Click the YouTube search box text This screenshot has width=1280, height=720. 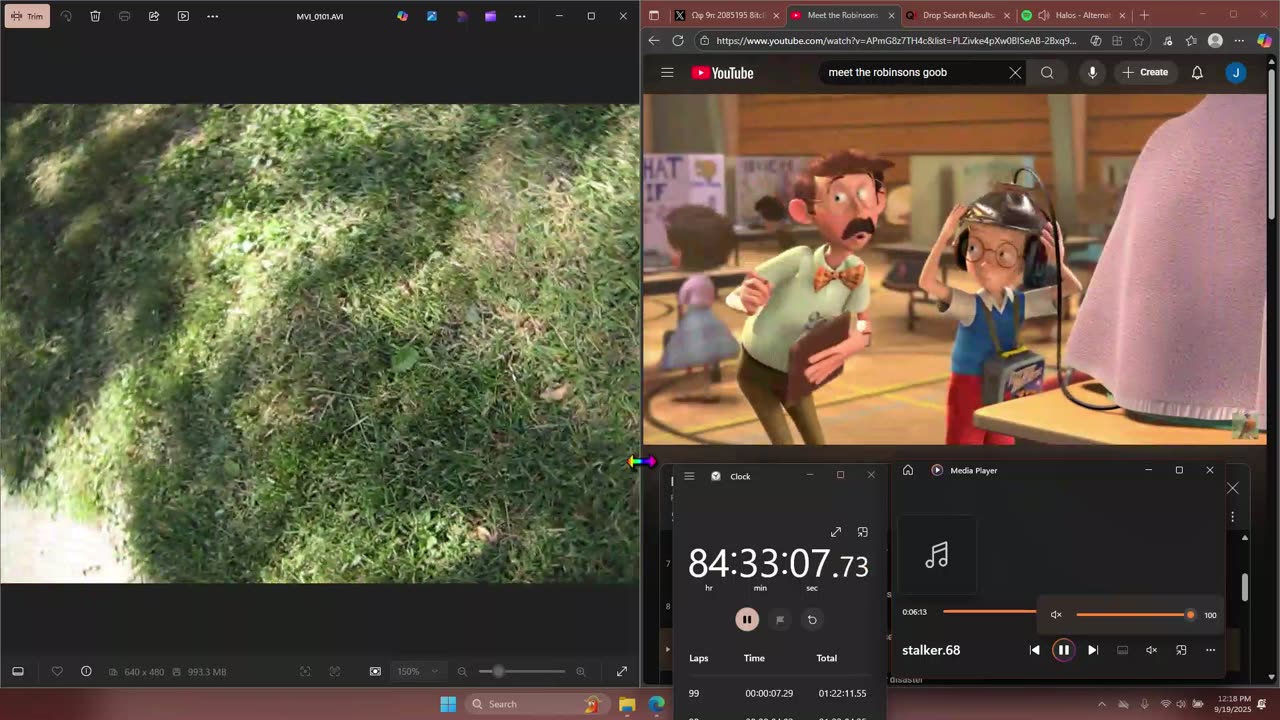tap(887, 72)
